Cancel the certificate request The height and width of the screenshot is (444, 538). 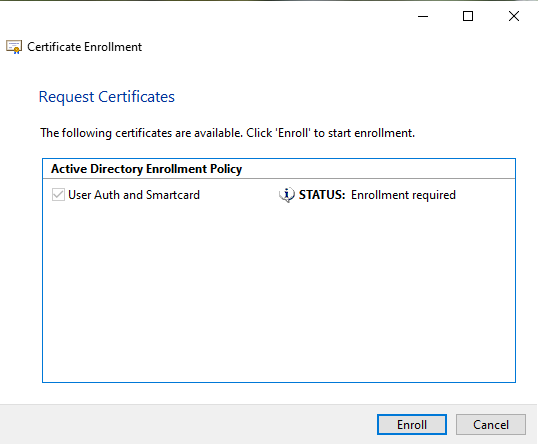click(491, 424)
